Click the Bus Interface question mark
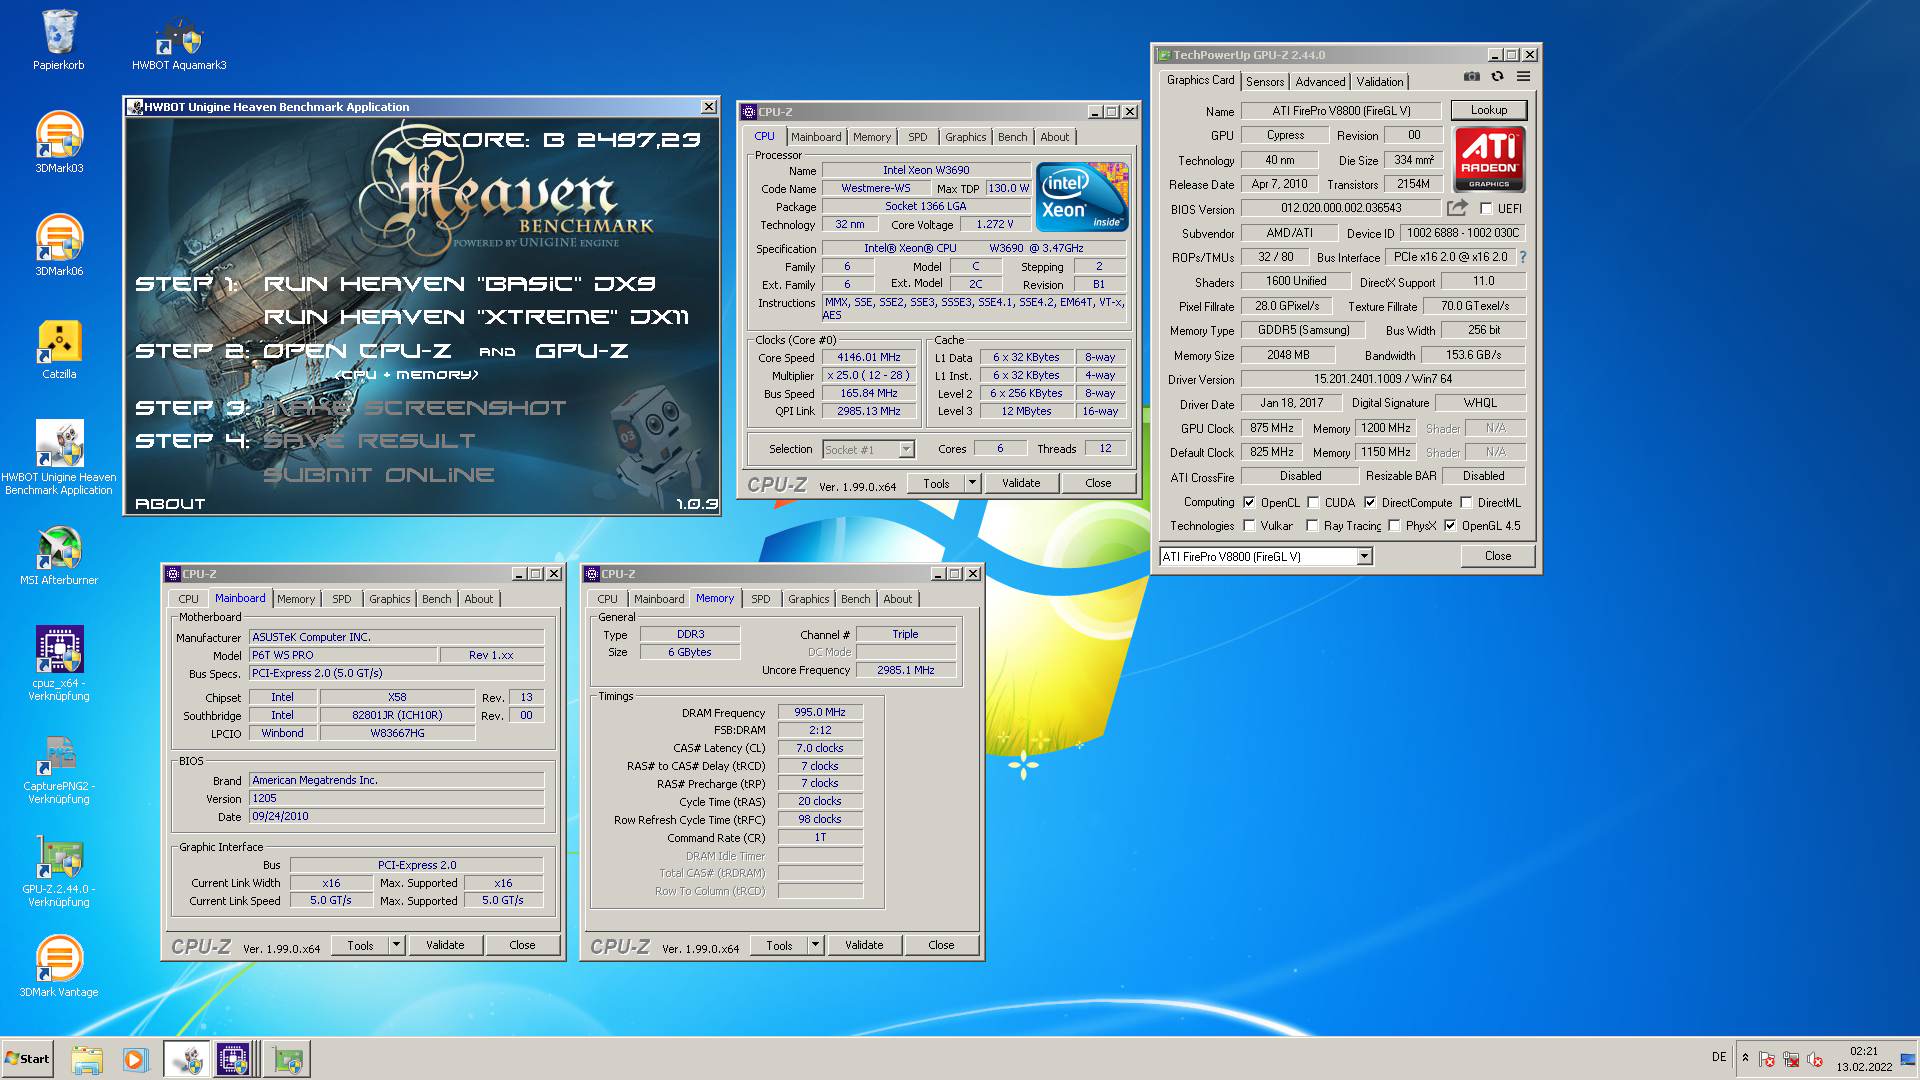Image resolution: width=1920 pixels, height=1080 pixels. click(1523, 257)
